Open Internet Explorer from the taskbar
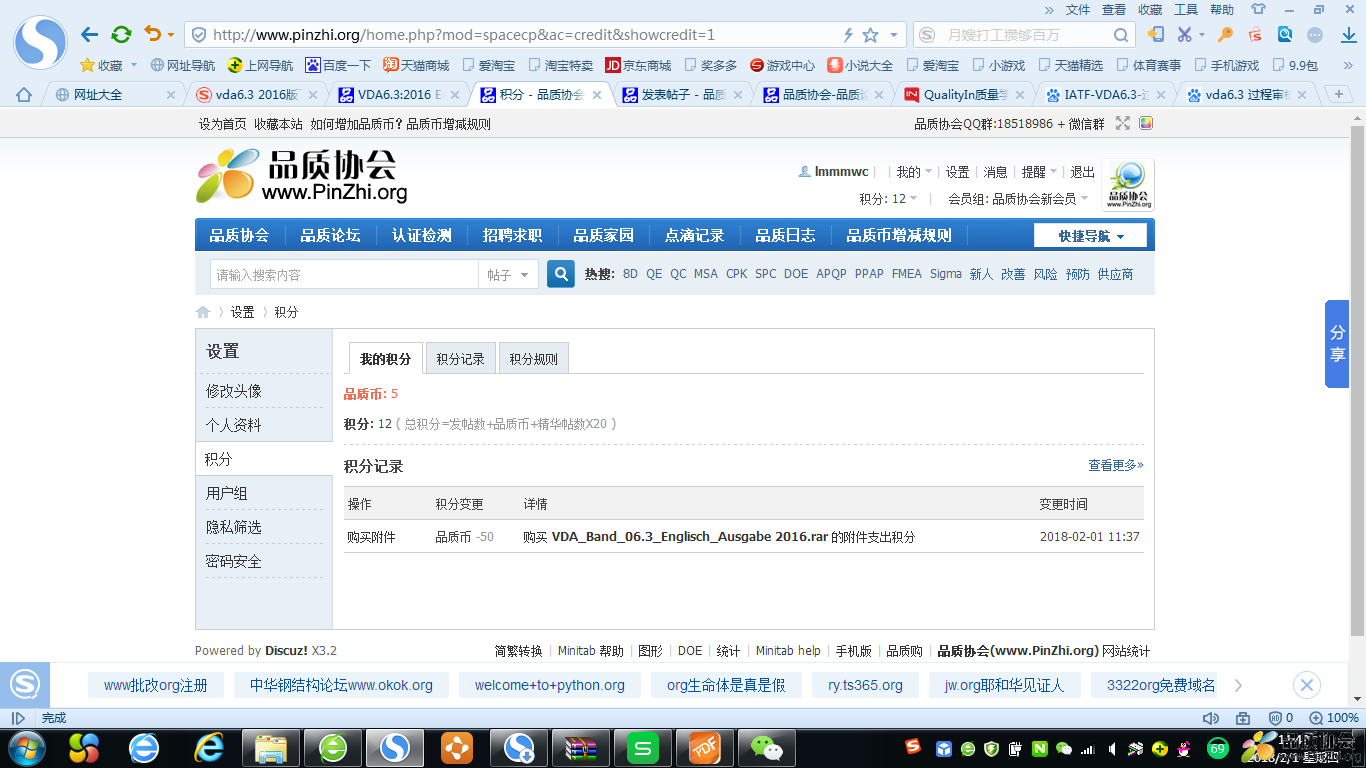1366x768 pixels. [209, 747]
